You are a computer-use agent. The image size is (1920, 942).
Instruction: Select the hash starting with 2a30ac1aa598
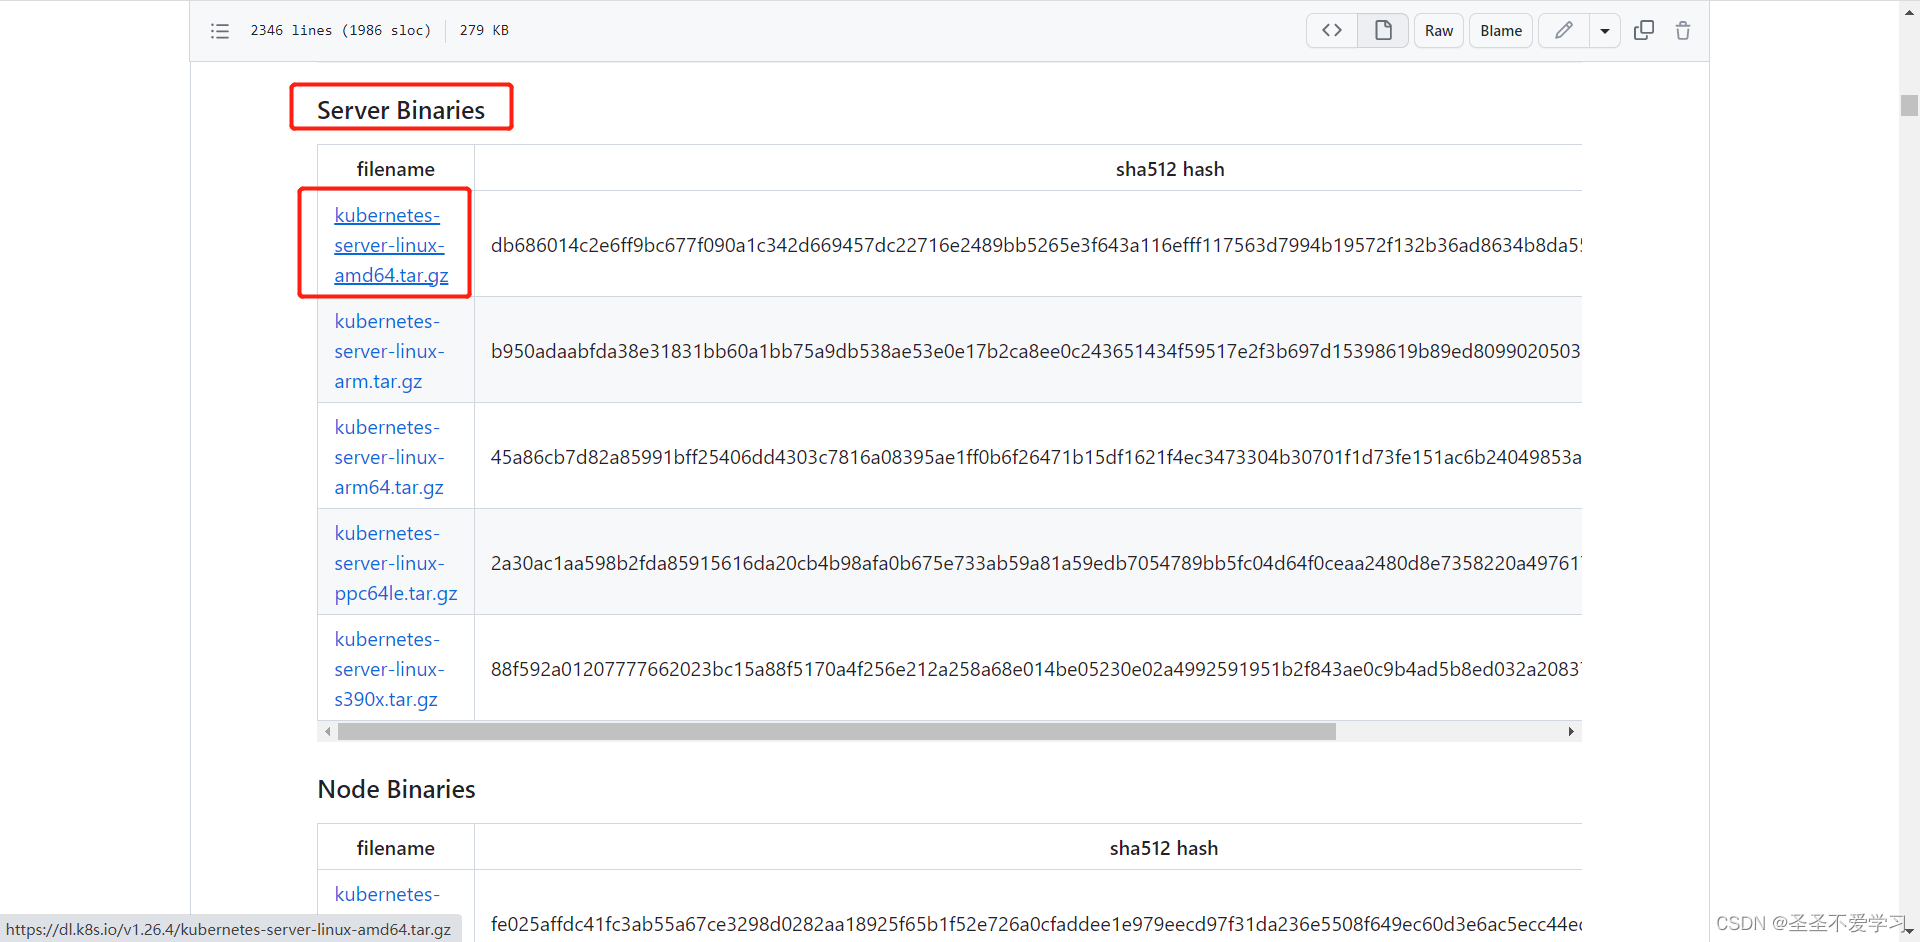pyautogui.click(x=1036, y=563)
